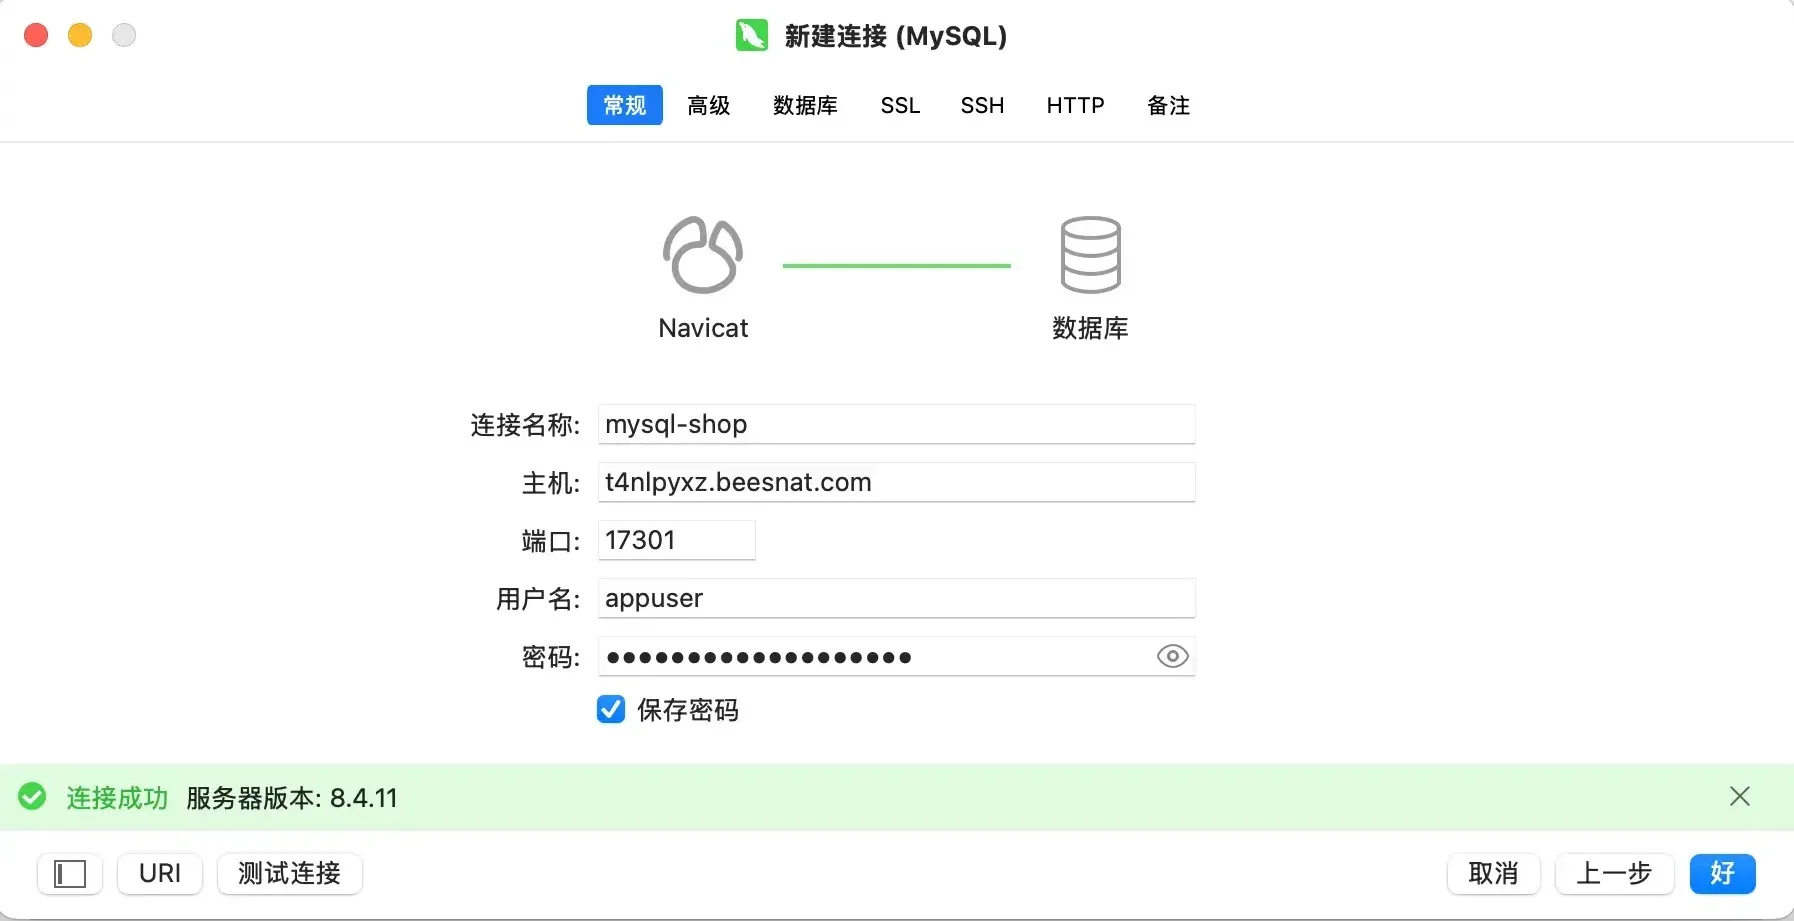Switch to the SSH tab

[x=982, y=105]
